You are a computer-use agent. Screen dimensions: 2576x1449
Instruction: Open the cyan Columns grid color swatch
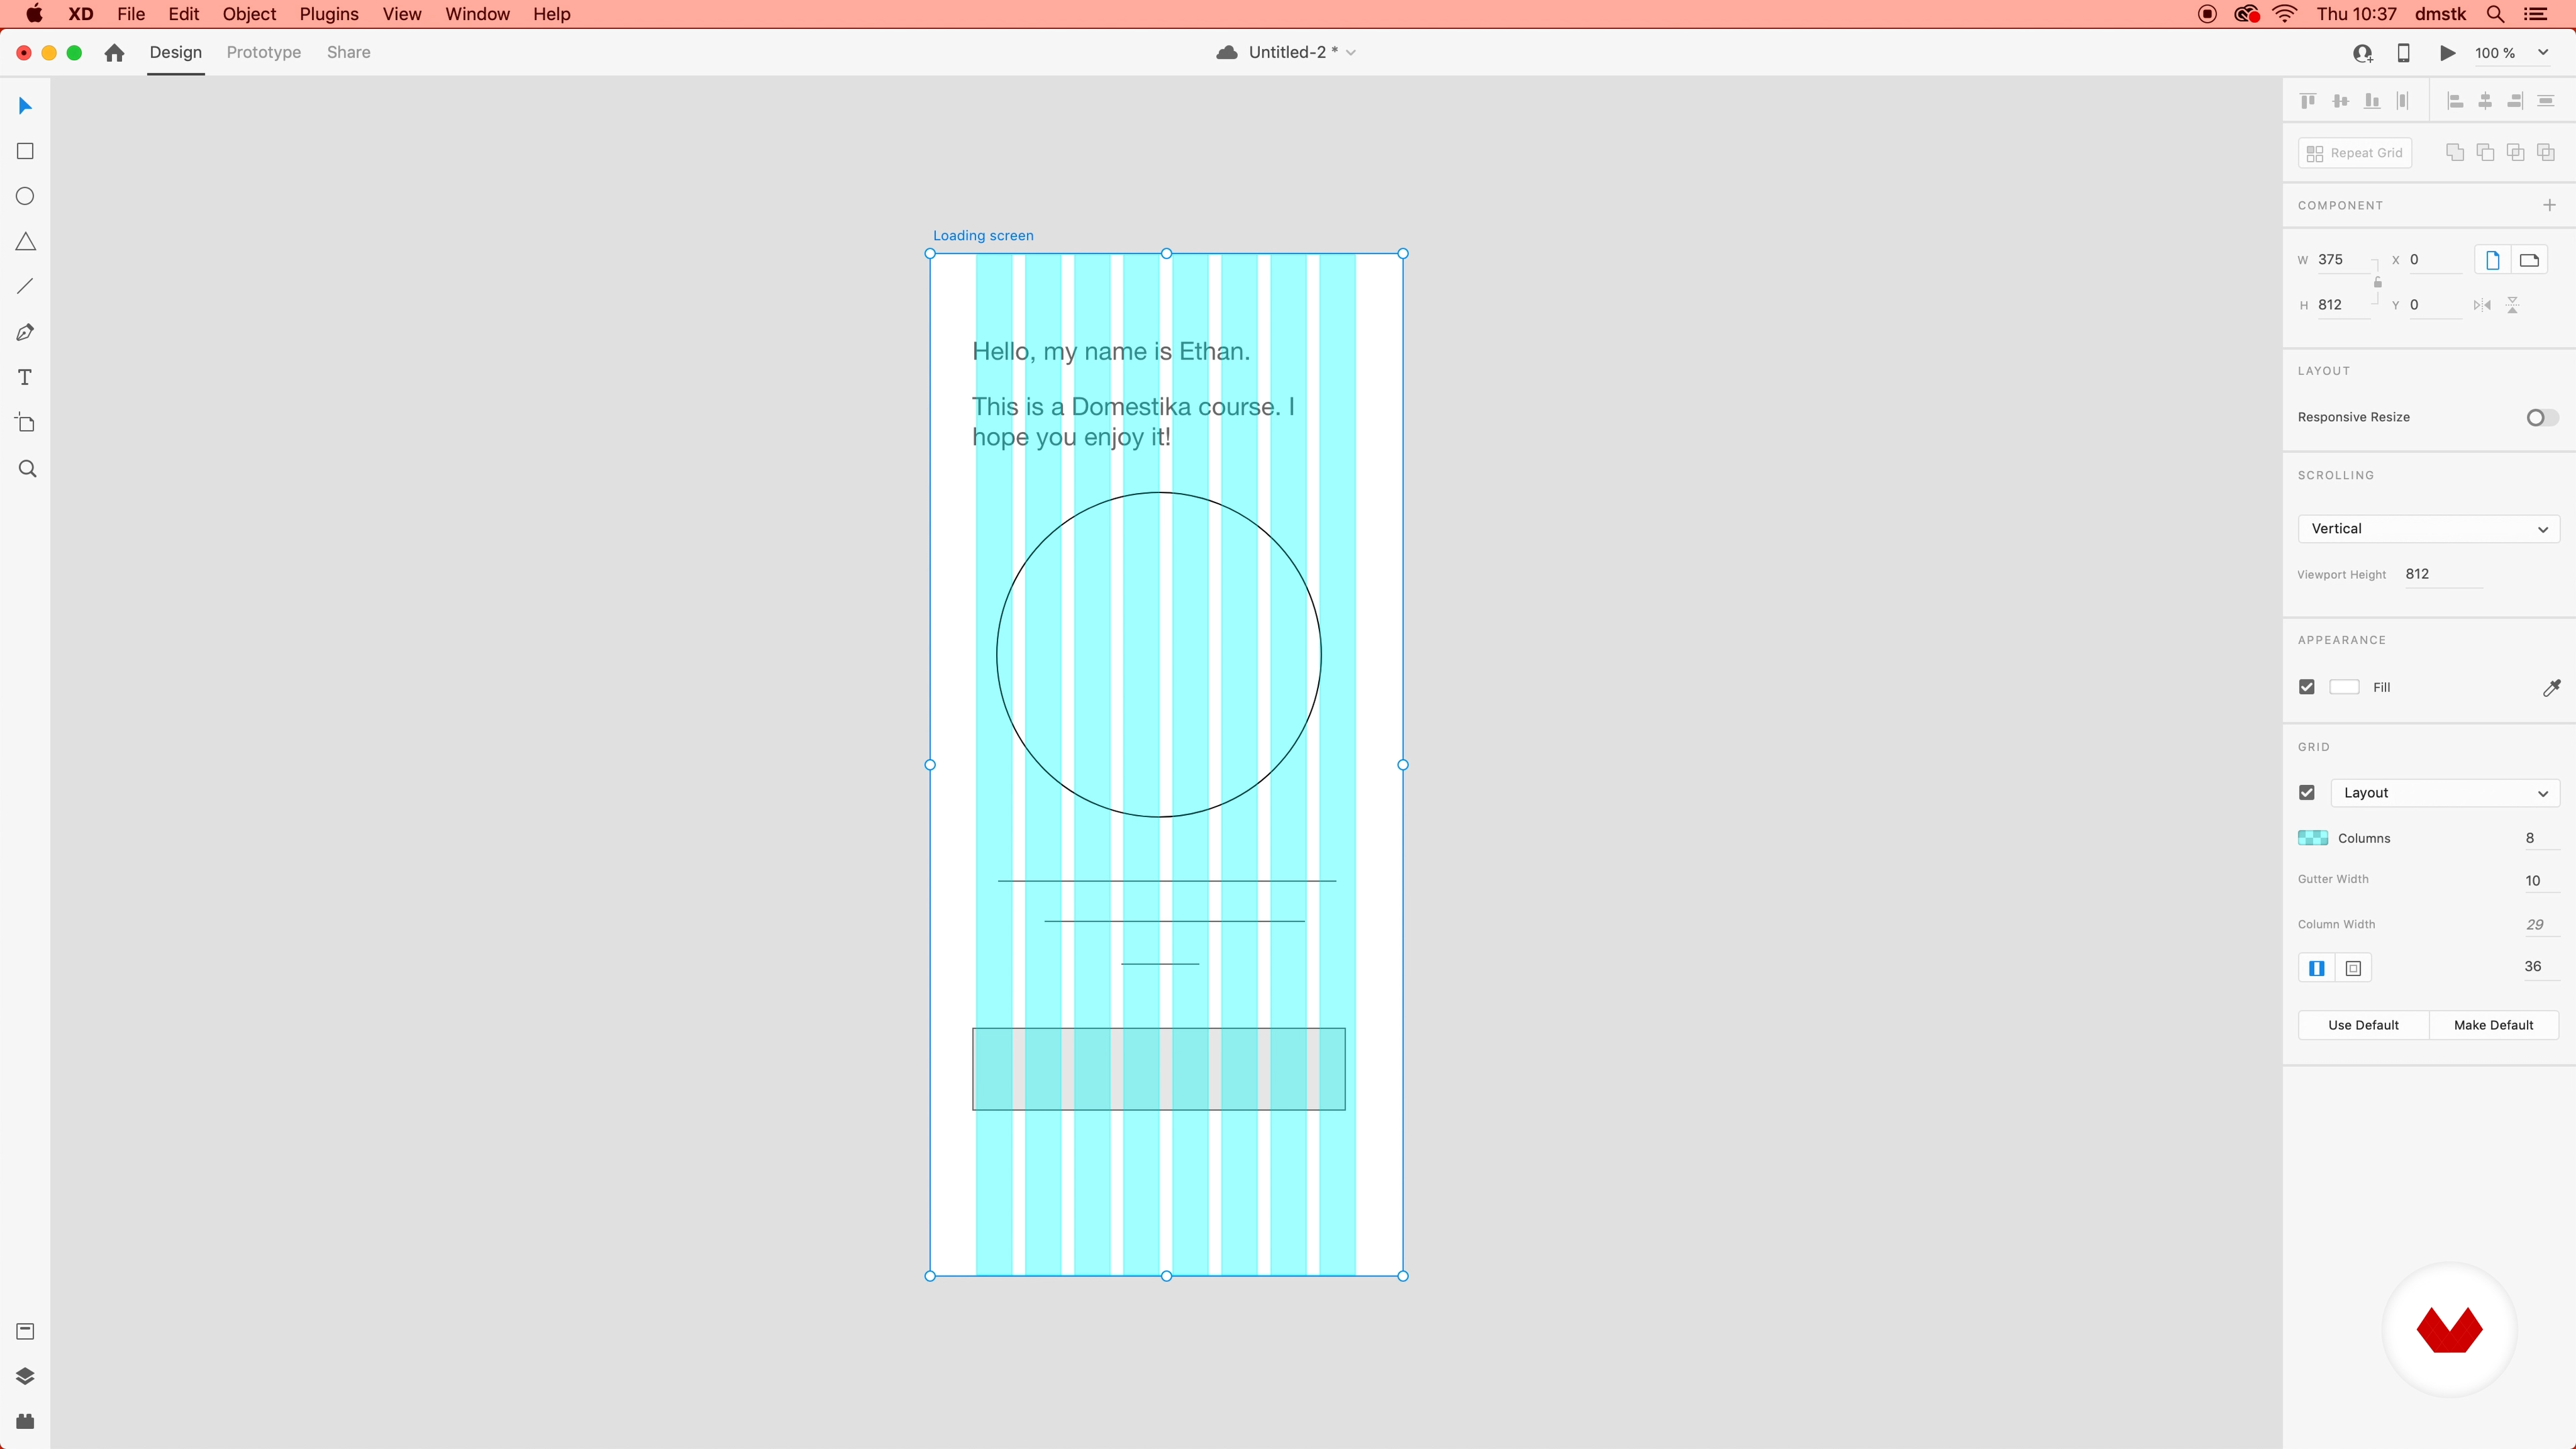click(x=2312, y=838)
